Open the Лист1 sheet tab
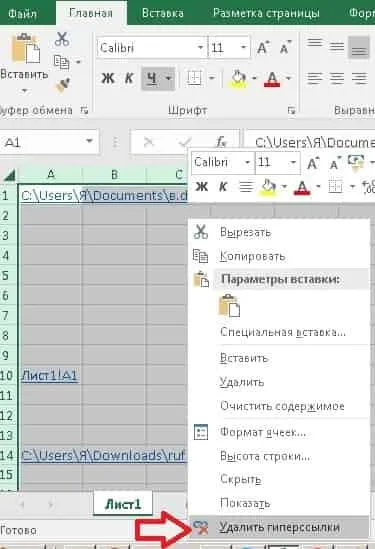Viewport: 375px width, 549px height. coord(123,504)
